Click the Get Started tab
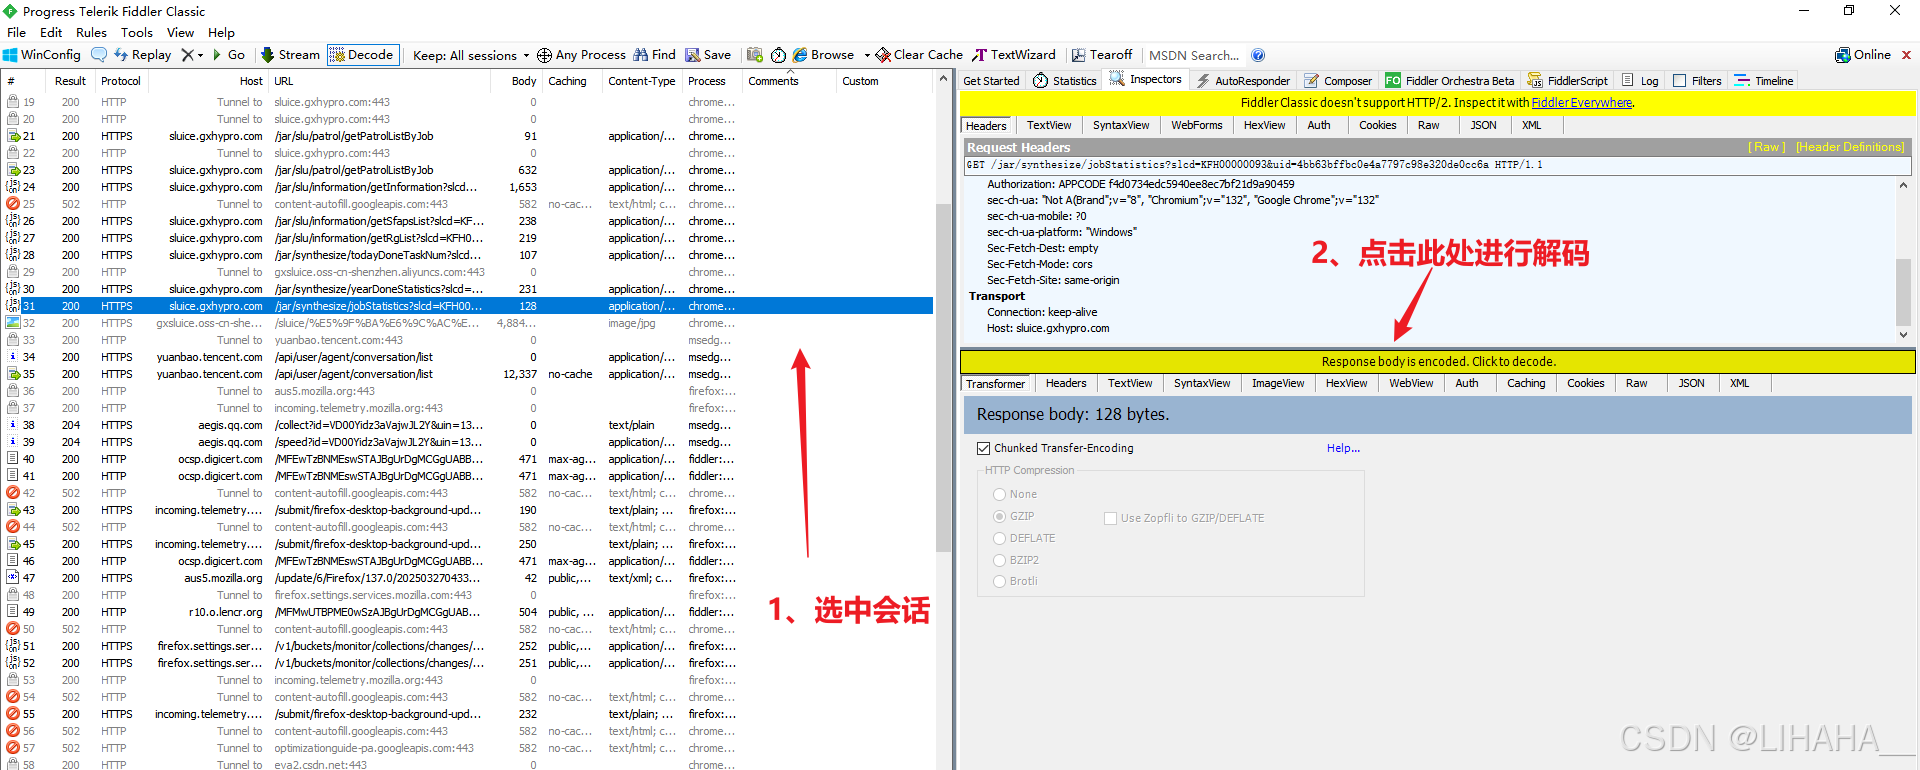 coord(991,81)
